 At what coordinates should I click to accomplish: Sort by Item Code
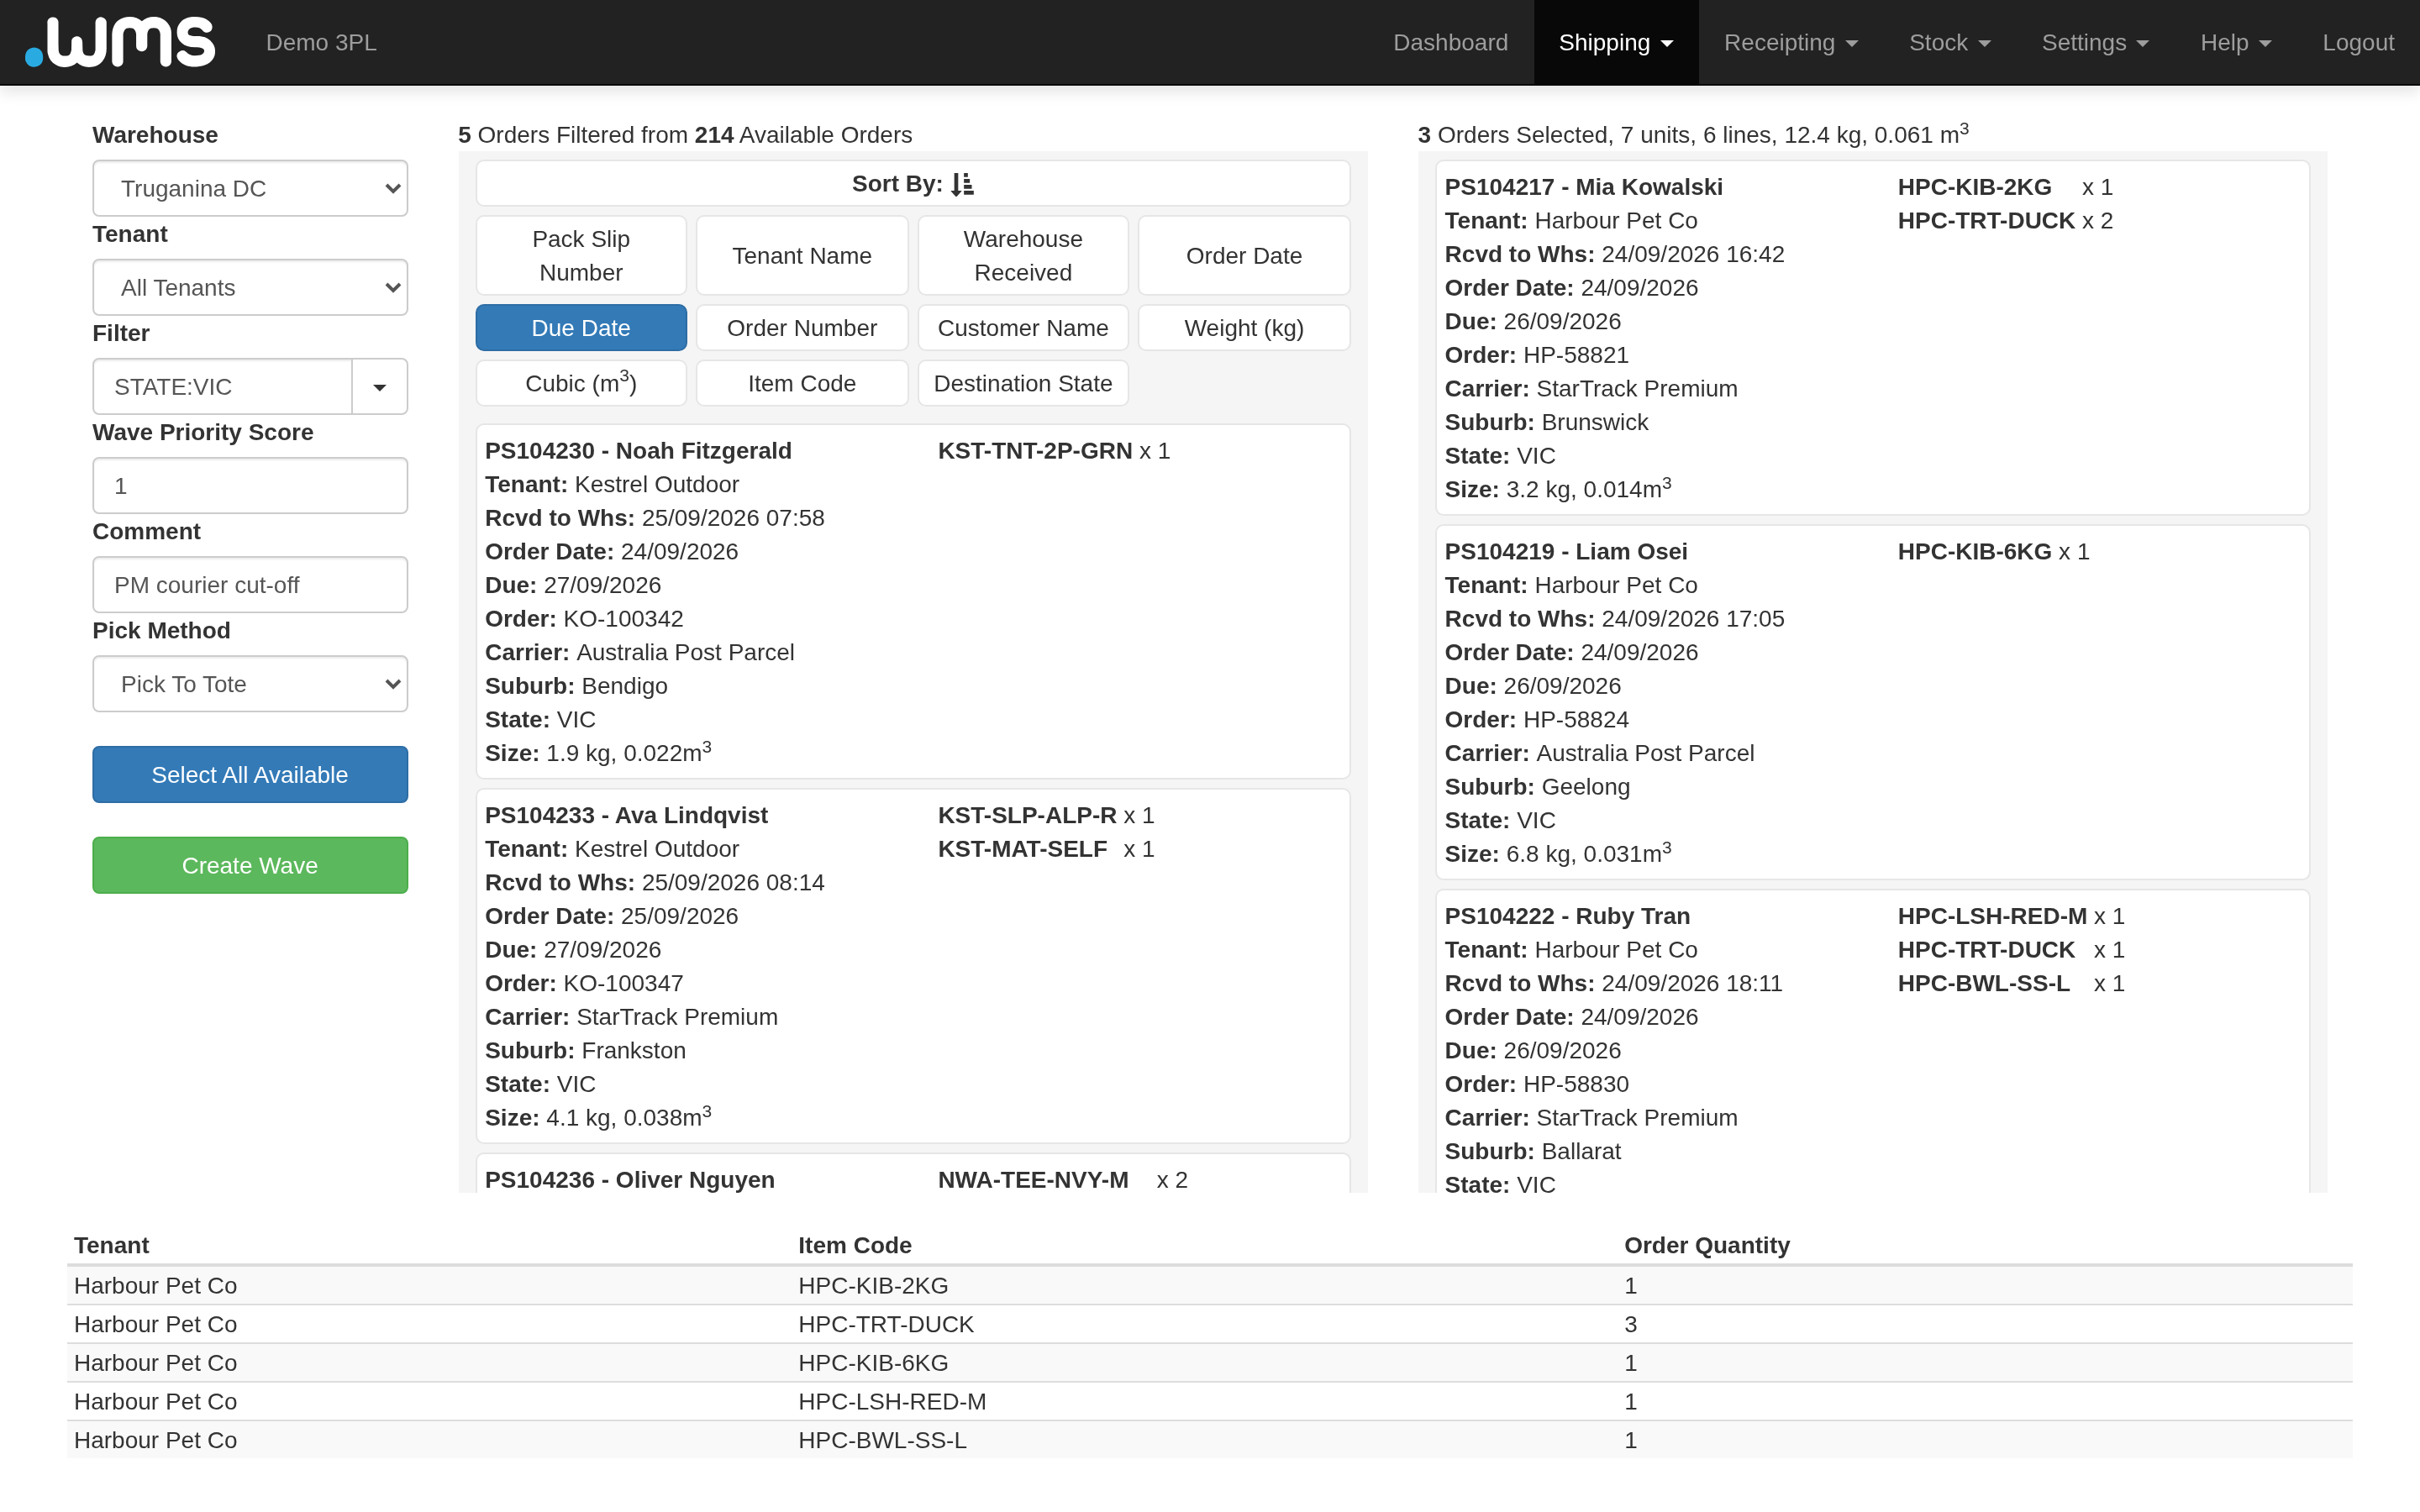click(x=802, y=383)
